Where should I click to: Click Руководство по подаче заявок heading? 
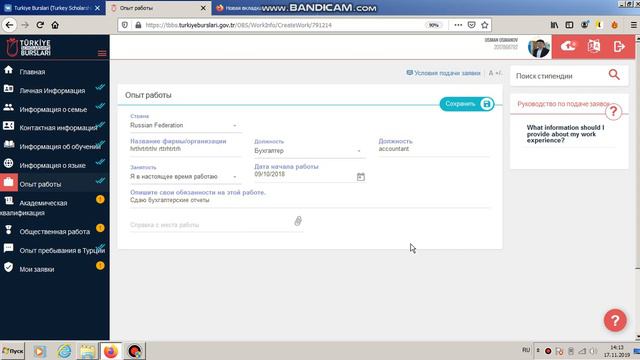[x=564, y=104]
